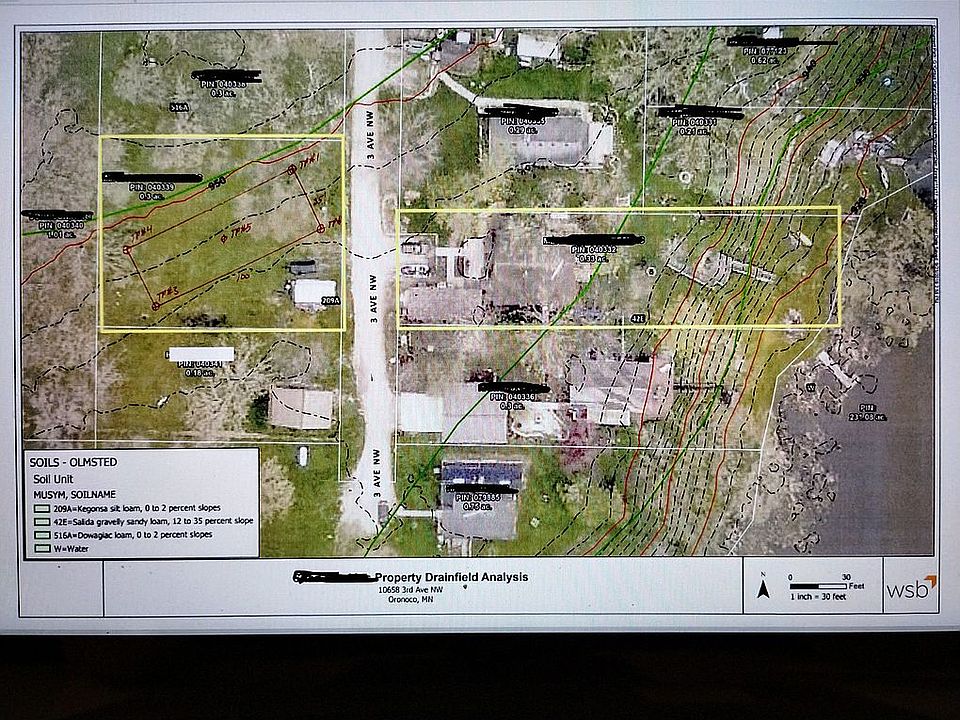The height and width of the screenshot is (720, 960).
Task: Click the SOILS - OLMSTED legend heading
Action: point(70,462)
